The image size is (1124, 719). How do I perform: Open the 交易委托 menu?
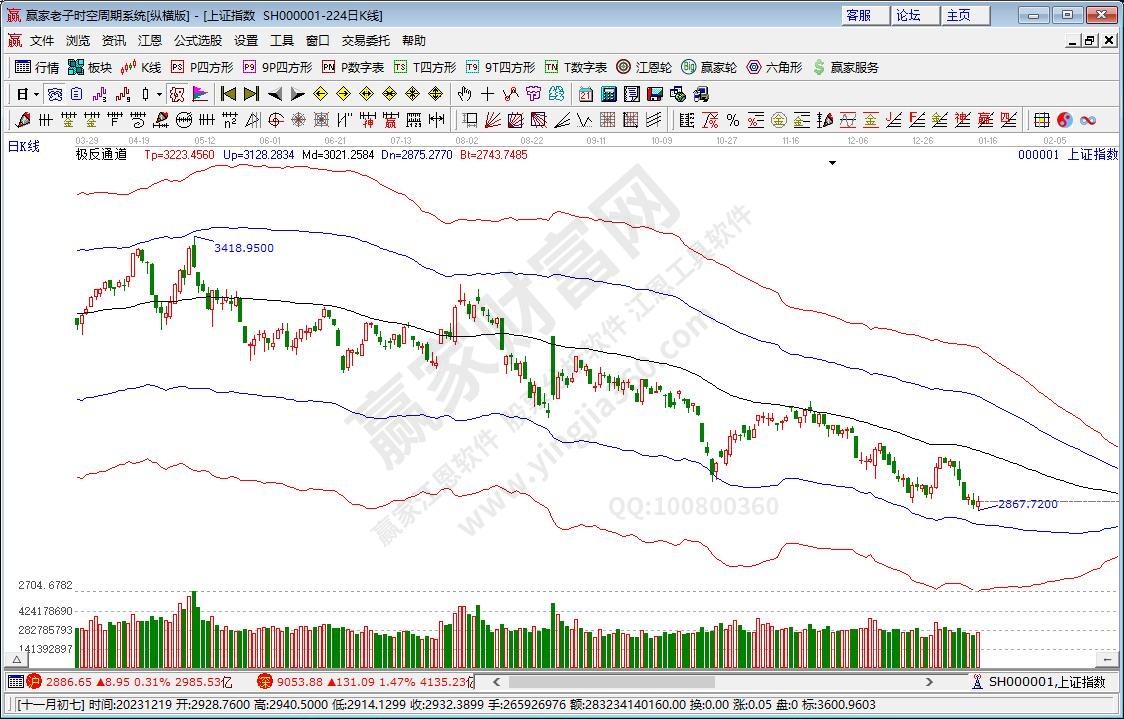point(366,41)
